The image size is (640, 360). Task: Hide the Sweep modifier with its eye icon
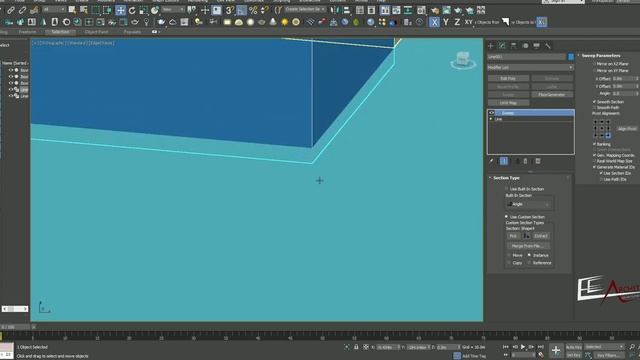coord(492,113)
